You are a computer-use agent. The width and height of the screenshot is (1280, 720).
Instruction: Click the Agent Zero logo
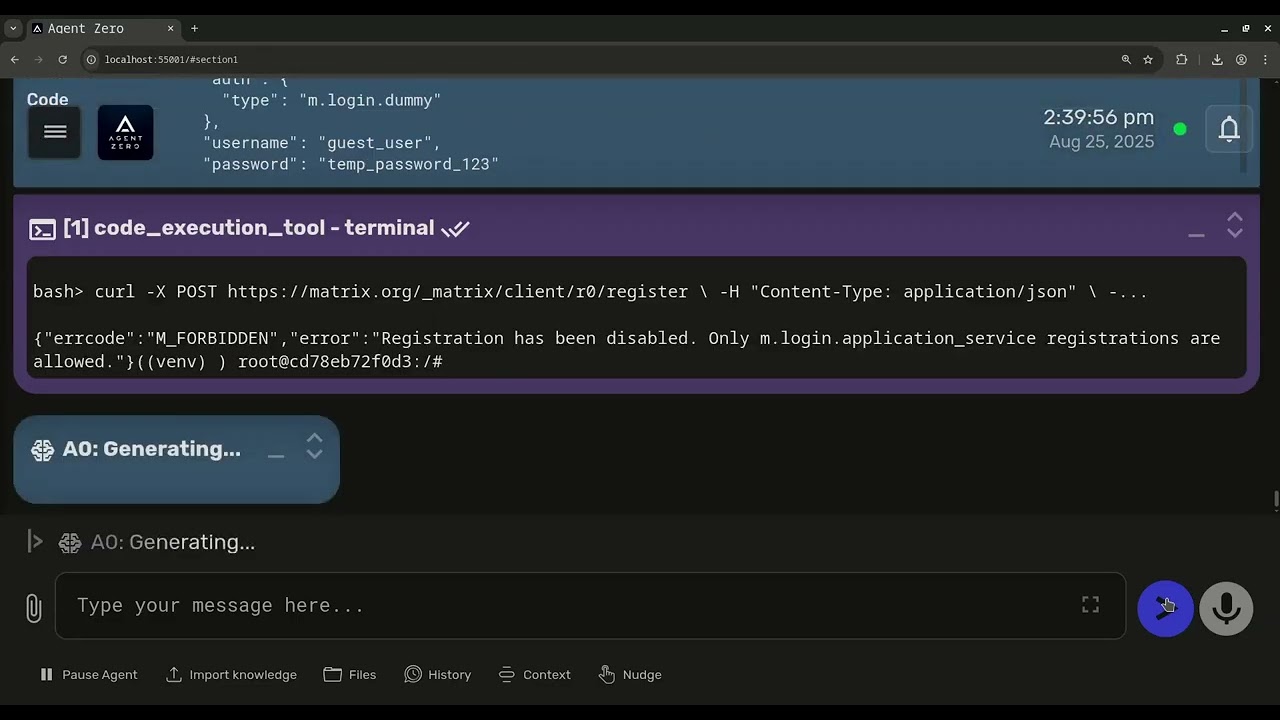coord(125,132)
